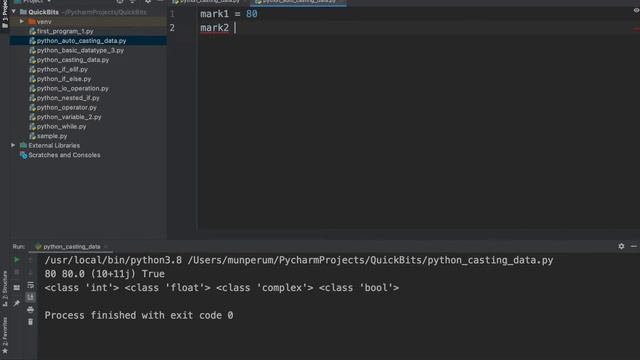The height and width of the screenshot is (360, 640).
Task: Click line number 2 in the gutter
Action: [172, 28]
